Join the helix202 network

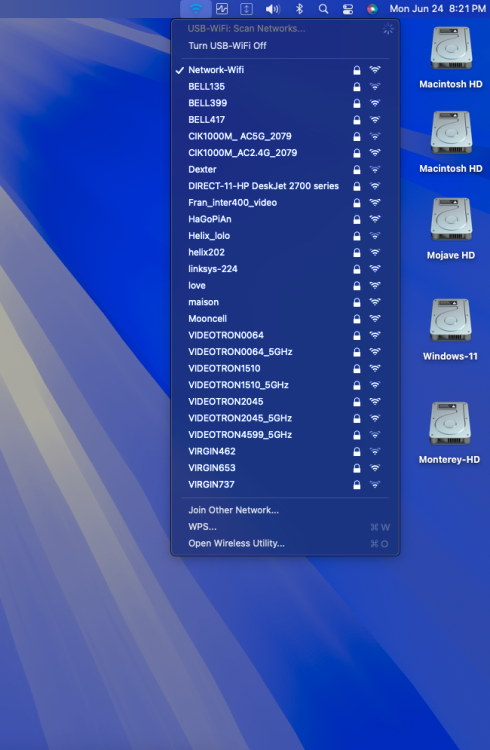point(285,252)
